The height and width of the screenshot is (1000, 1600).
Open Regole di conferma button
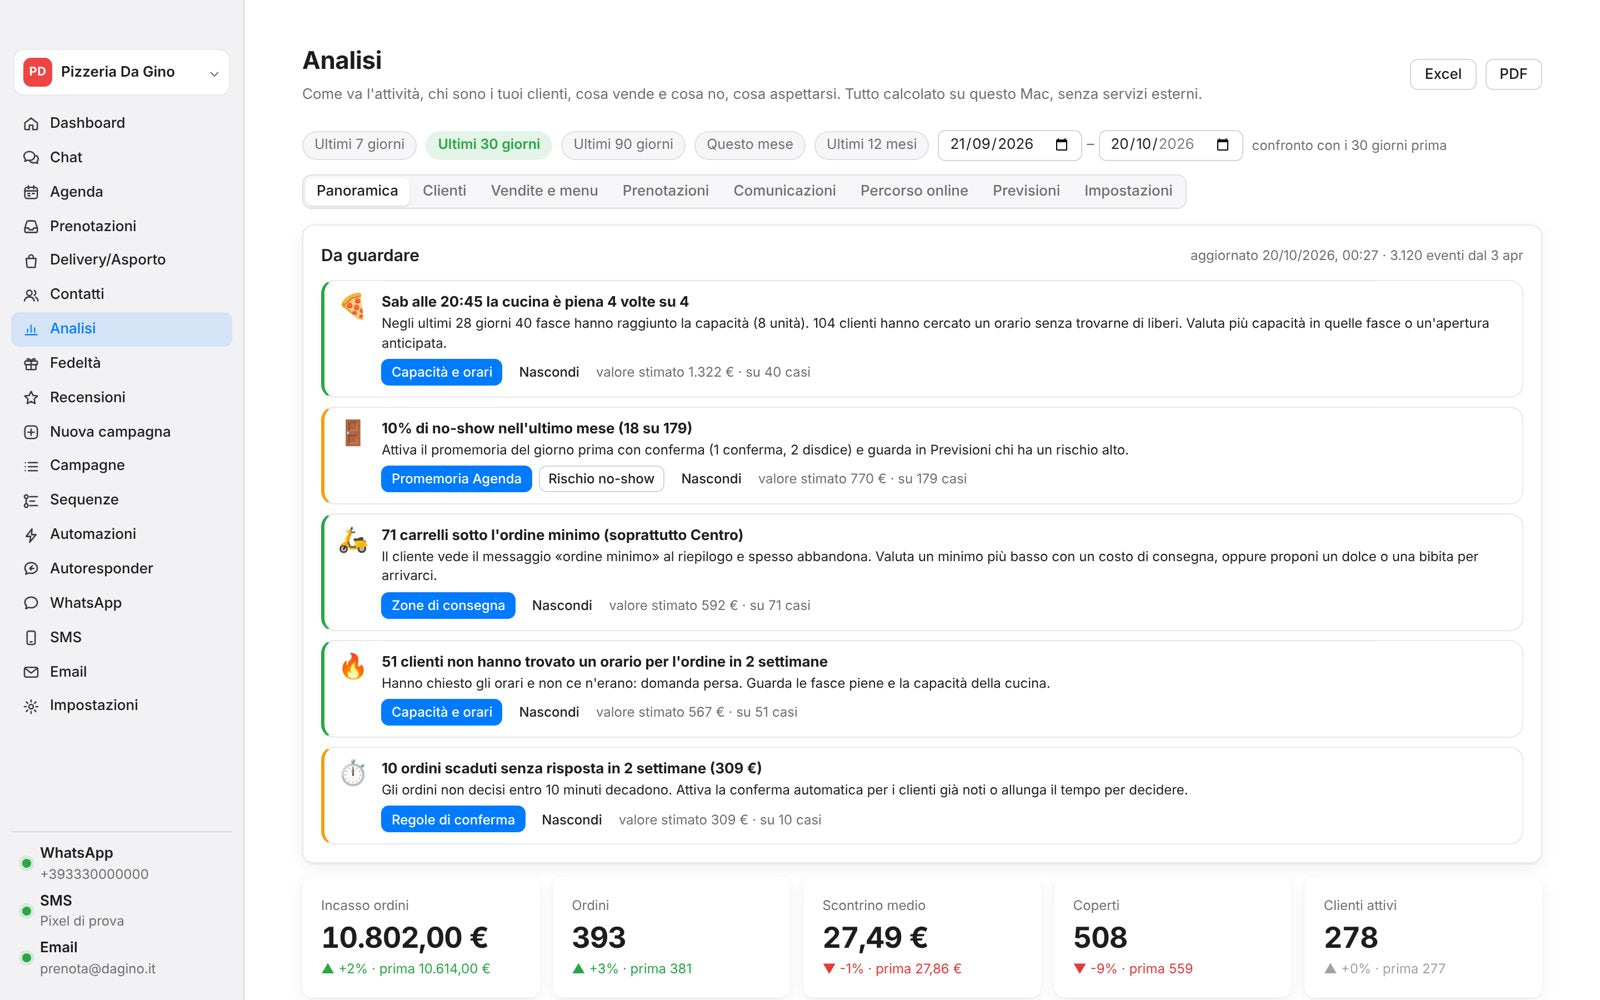point(453,820)
